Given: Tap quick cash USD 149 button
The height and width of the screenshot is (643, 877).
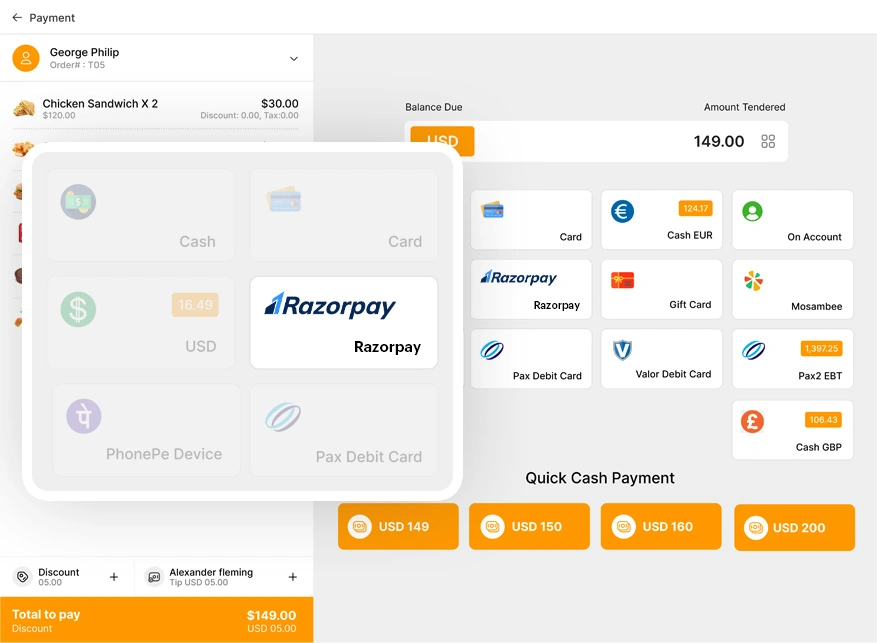Looking at the screenshot, I should [x=398, y=526].
